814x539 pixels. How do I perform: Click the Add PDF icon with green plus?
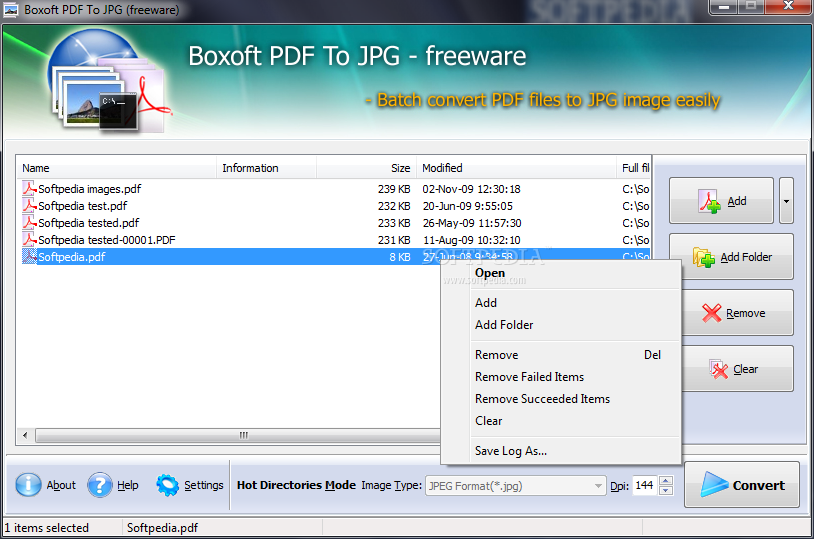[710, 201]
